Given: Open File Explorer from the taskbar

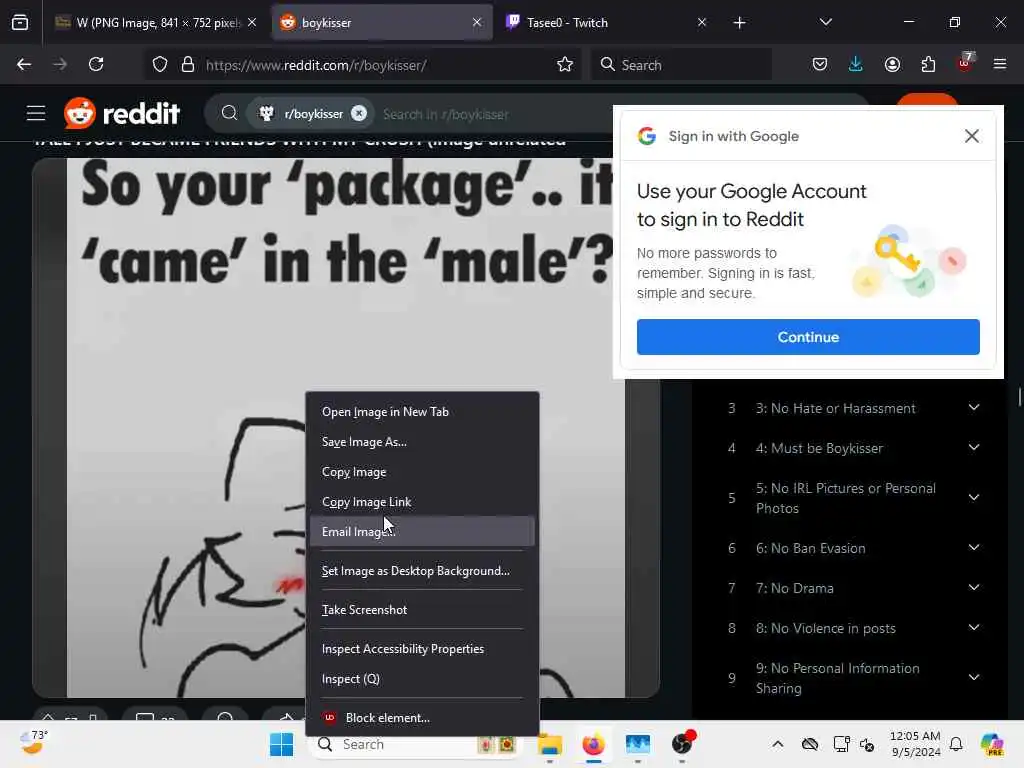Looking at the screenshot, I should (550, 744).
